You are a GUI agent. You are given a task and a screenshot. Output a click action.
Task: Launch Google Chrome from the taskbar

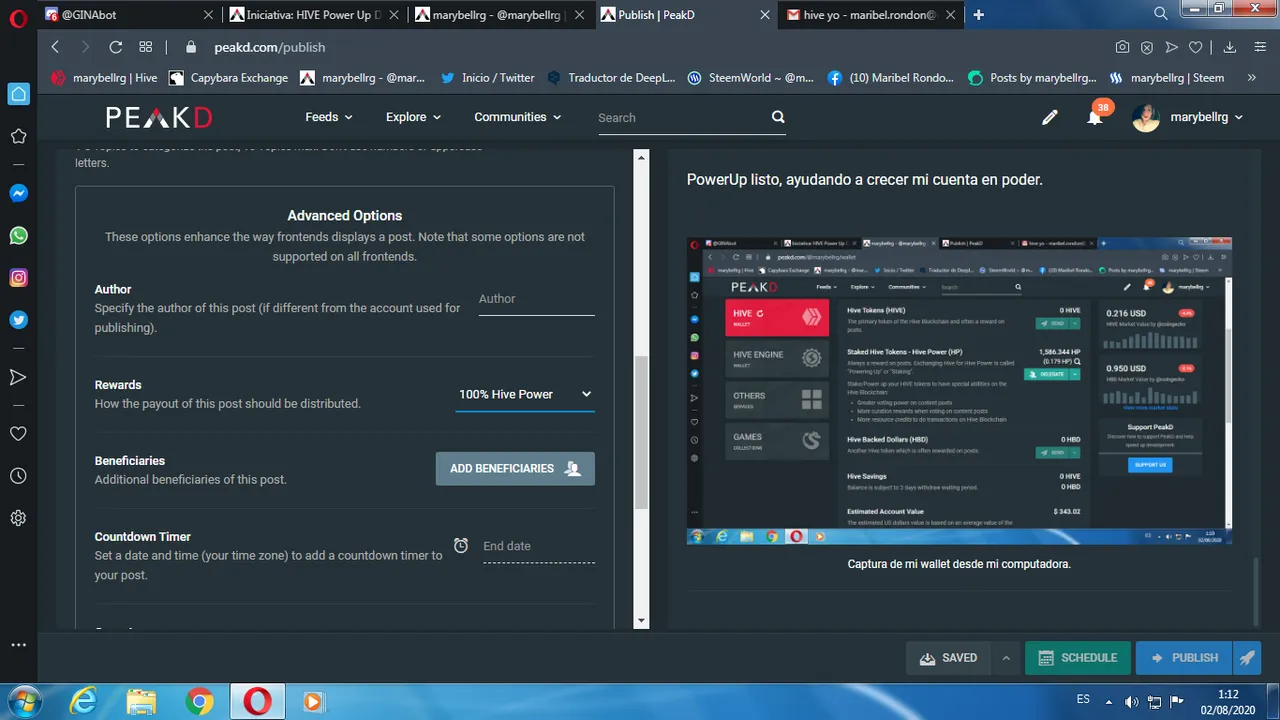[199, 702]
